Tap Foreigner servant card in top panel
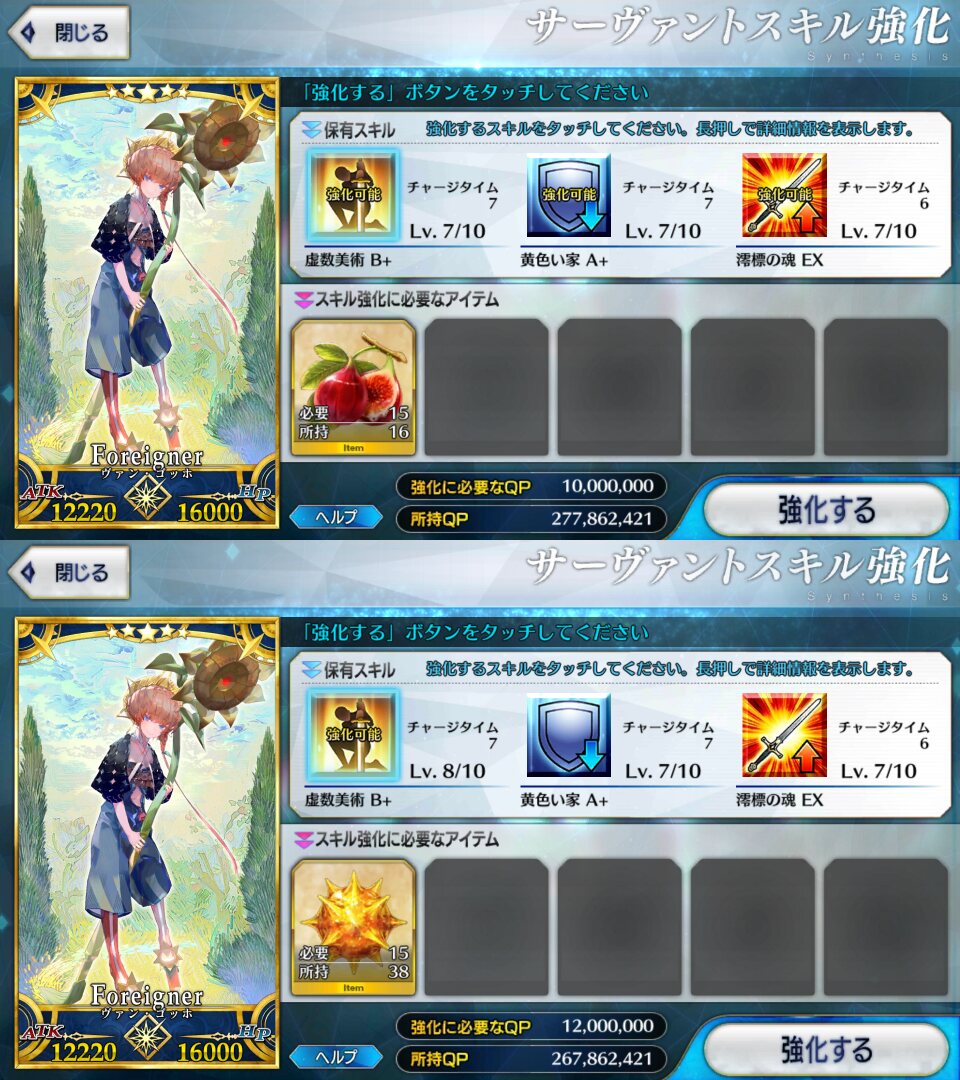This screenshot has width=960, height=1080. point(147,303)
